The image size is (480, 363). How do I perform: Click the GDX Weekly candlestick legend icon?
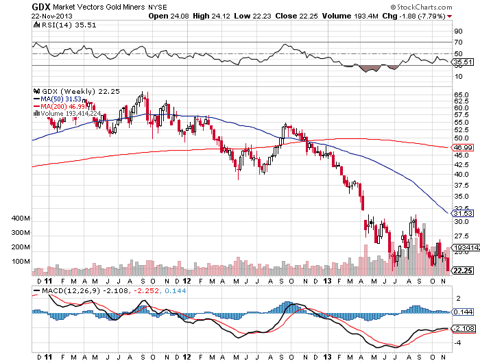pos(37,91)
